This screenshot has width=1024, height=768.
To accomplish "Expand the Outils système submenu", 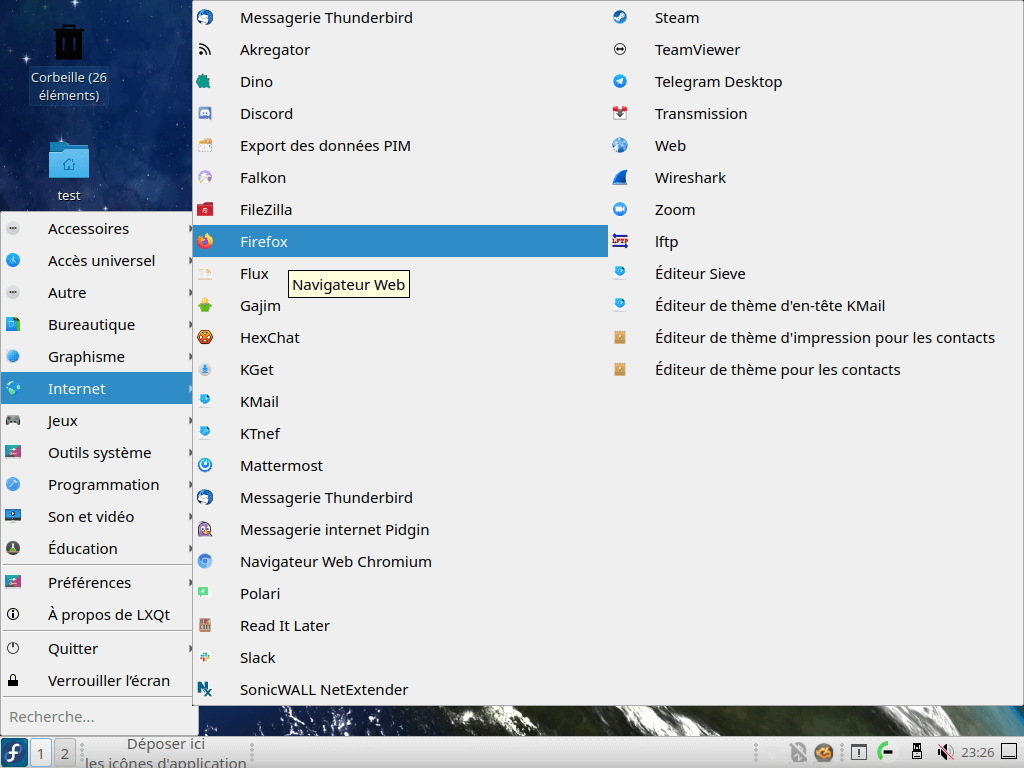I will 97,453.
